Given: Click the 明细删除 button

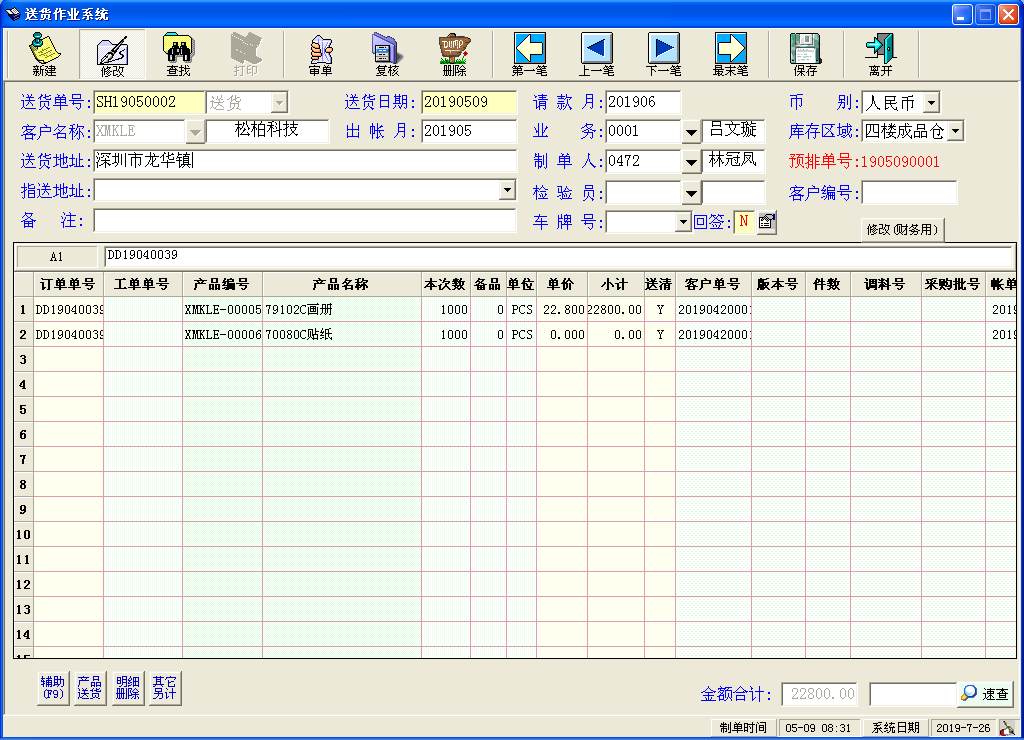Looking at the screenshot, I should coord(127,688).
